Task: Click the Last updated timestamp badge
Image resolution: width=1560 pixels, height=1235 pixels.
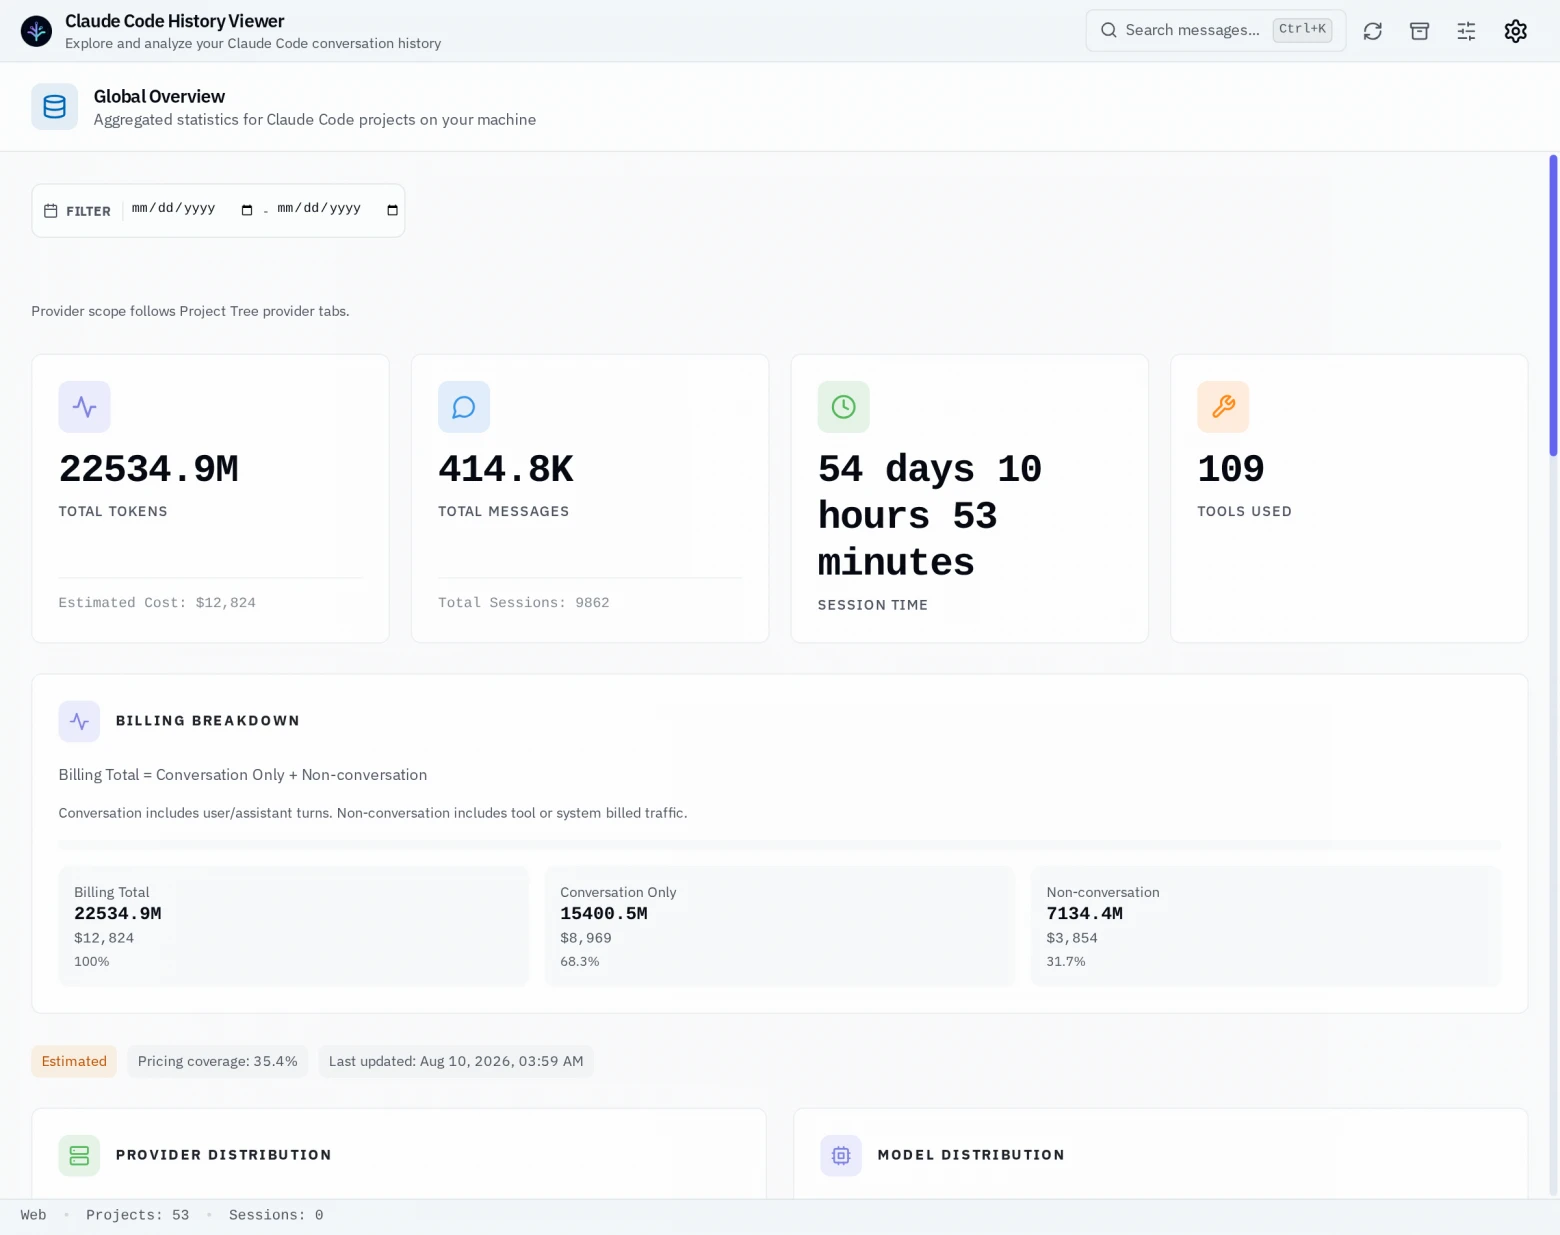Action: coord(456,1061)
